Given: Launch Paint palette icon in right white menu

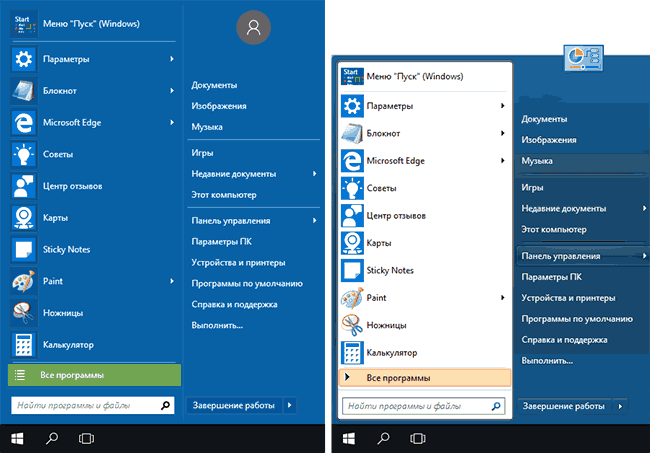Looking at the screenshot, I should click(x=352, y=298).
